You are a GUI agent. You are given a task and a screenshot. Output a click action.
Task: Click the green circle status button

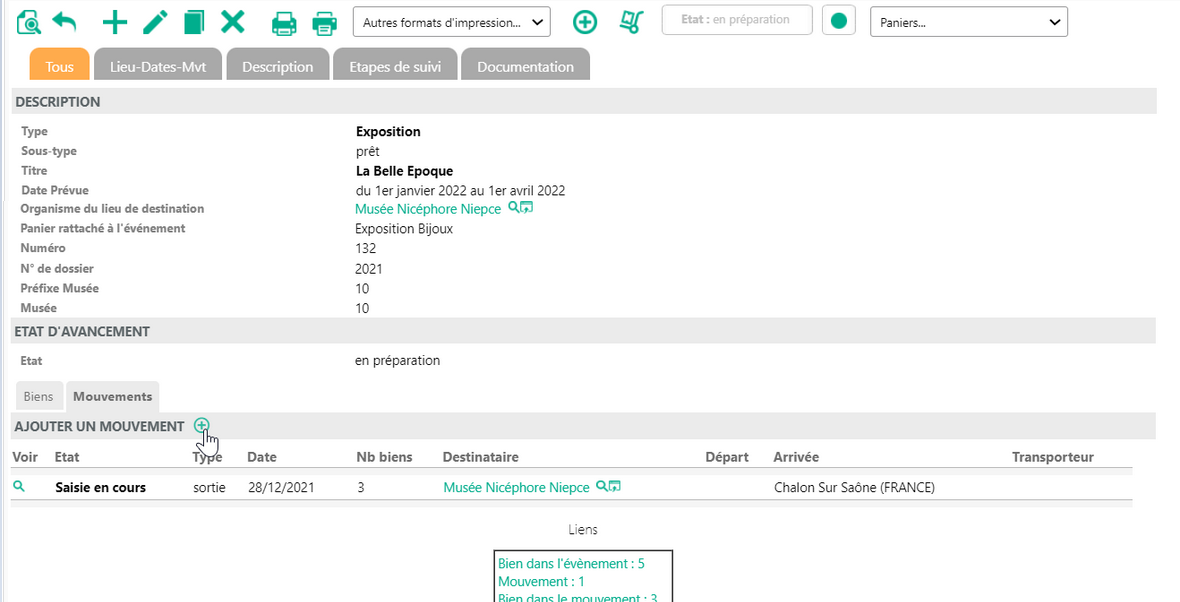point(839,21)
